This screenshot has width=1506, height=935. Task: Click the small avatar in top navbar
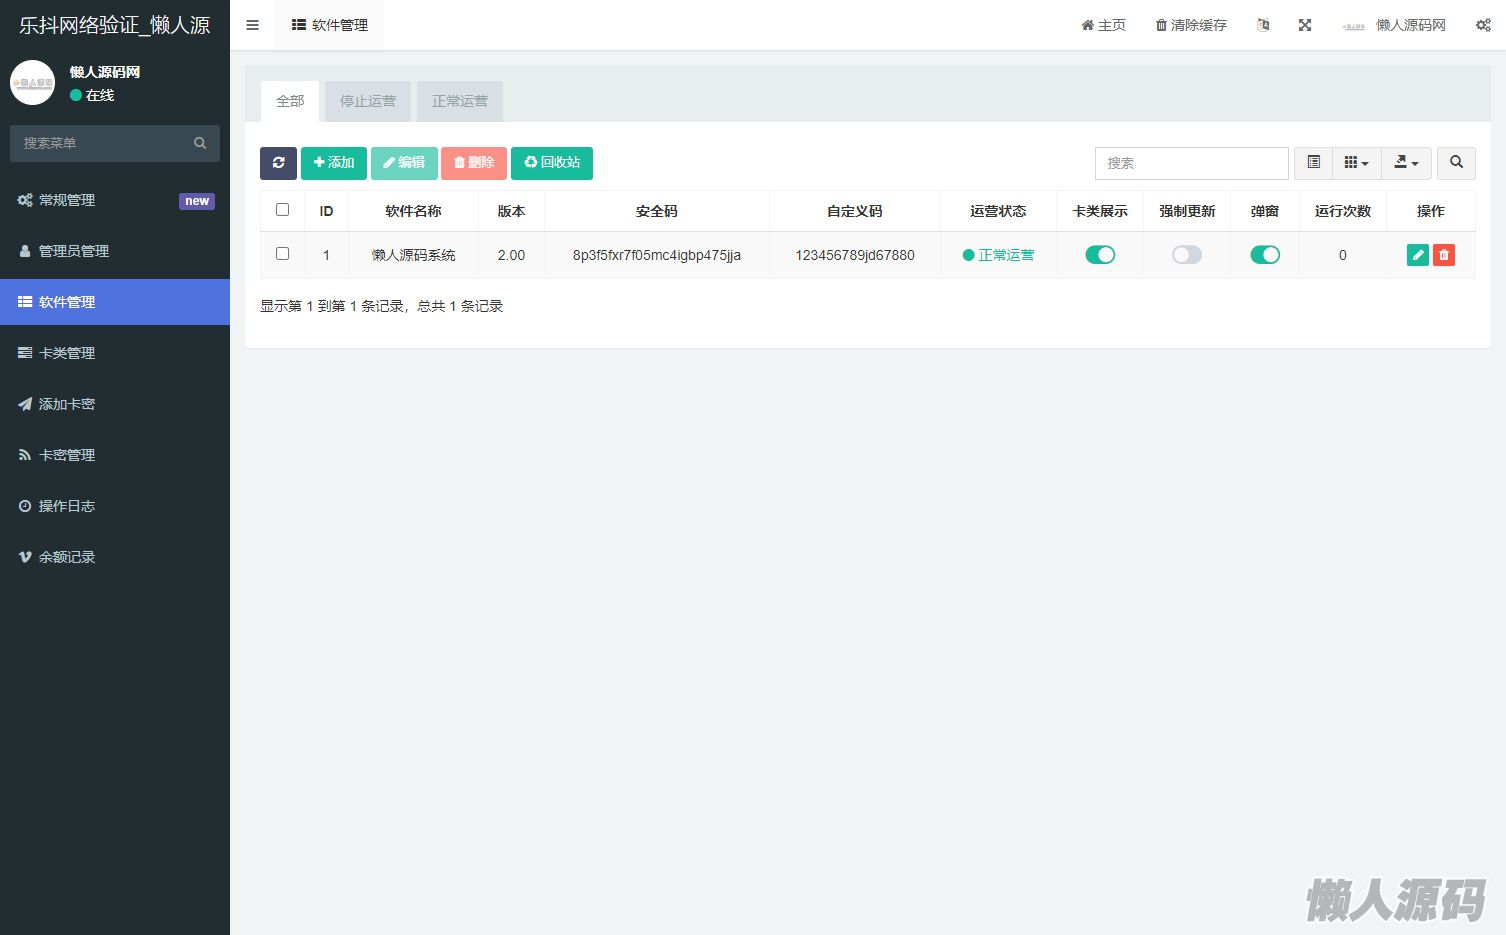pyautogui.click(x=1354, y=26)
